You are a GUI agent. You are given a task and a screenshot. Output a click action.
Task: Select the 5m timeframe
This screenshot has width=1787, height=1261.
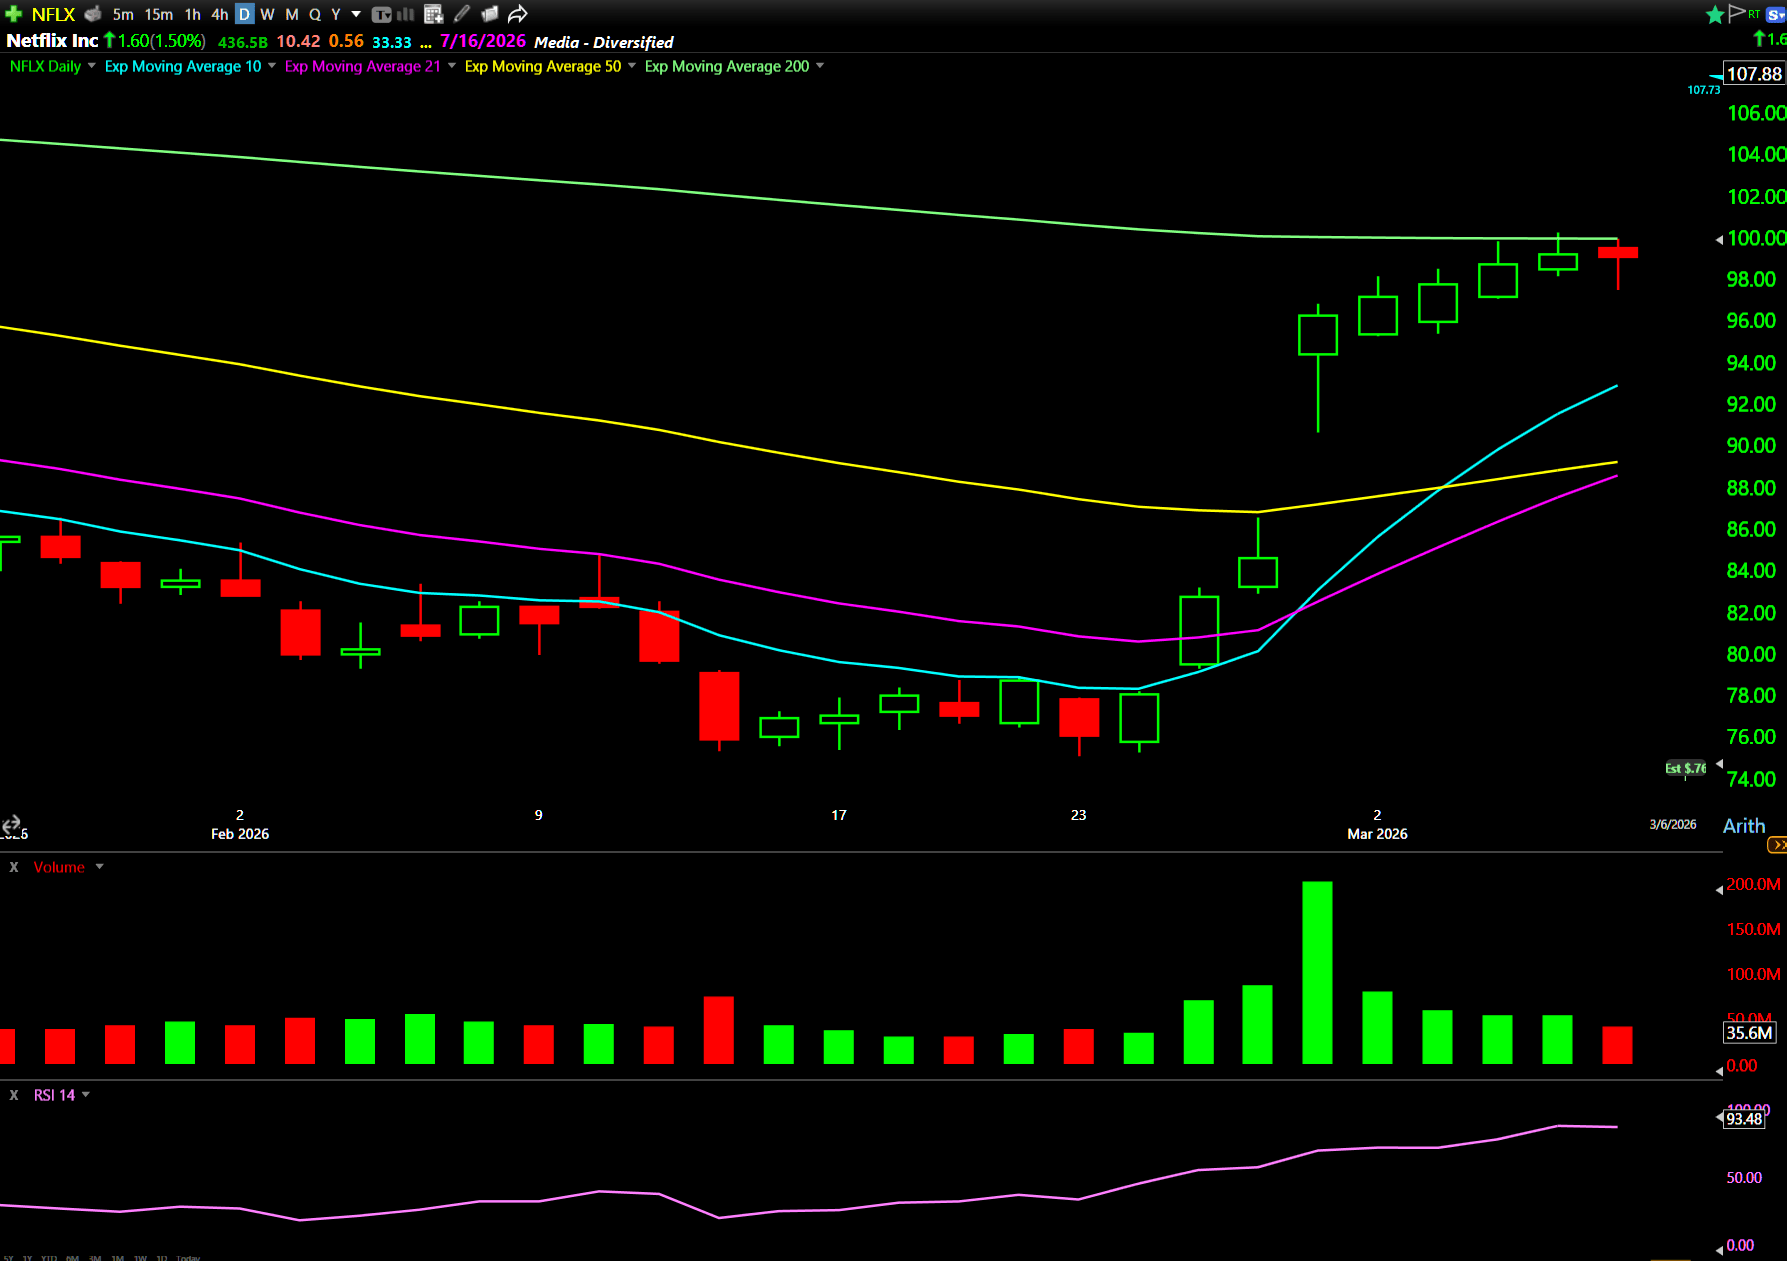point(123,14)
